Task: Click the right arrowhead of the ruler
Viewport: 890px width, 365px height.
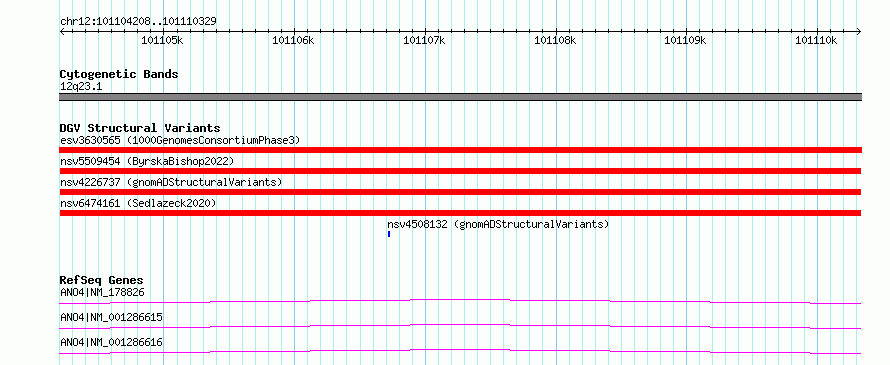Action: 859,32
